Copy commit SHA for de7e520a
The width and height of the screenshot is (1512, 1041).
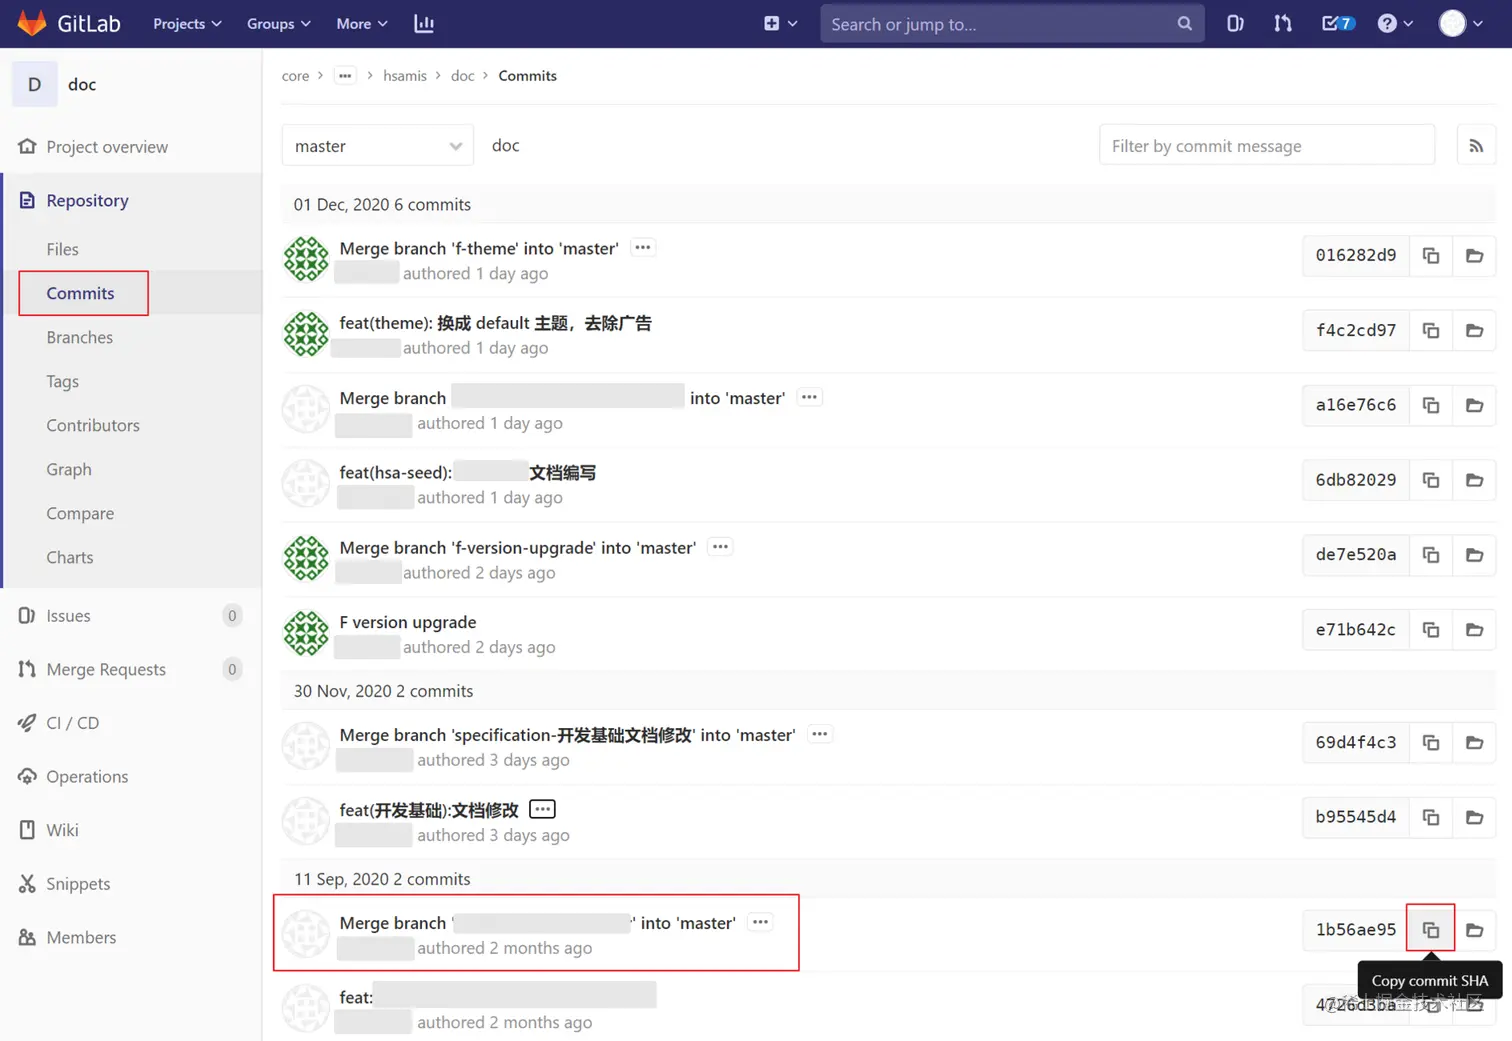coord(1431,555)
